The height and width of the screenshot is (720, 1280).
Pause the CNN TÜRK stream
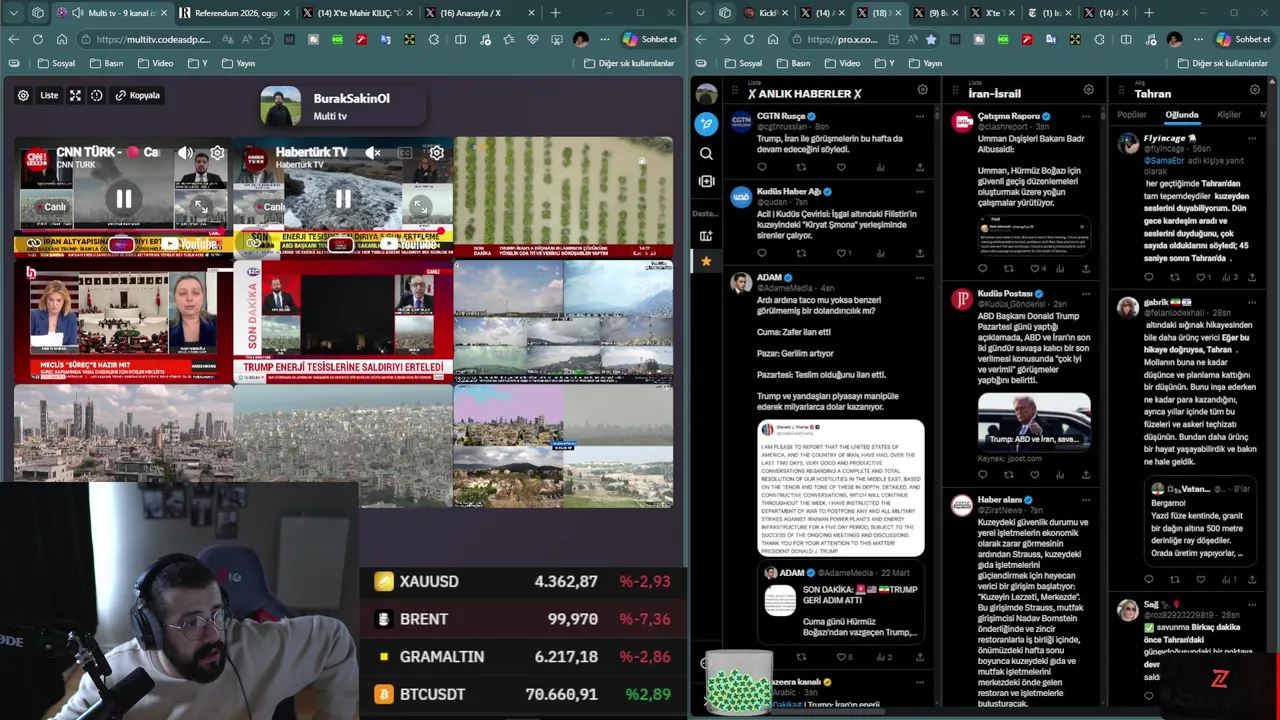(124, 198)
